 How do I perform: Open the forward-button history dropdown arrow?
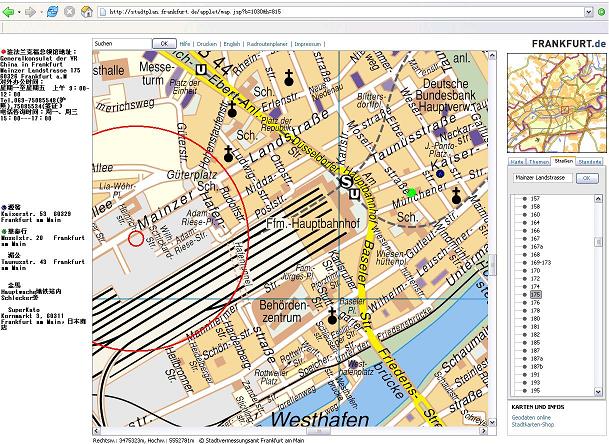point(41,12)
